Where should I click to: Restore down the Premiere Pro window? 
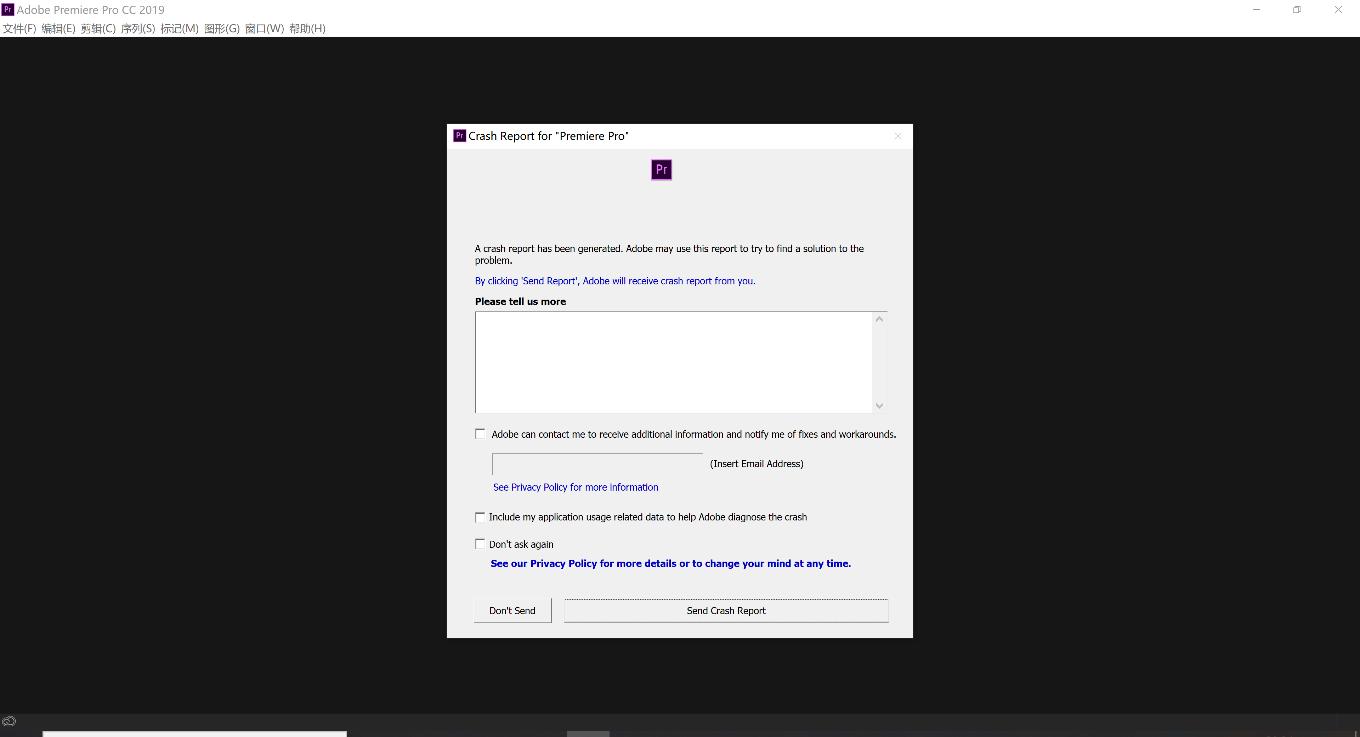click(1296, 10)
